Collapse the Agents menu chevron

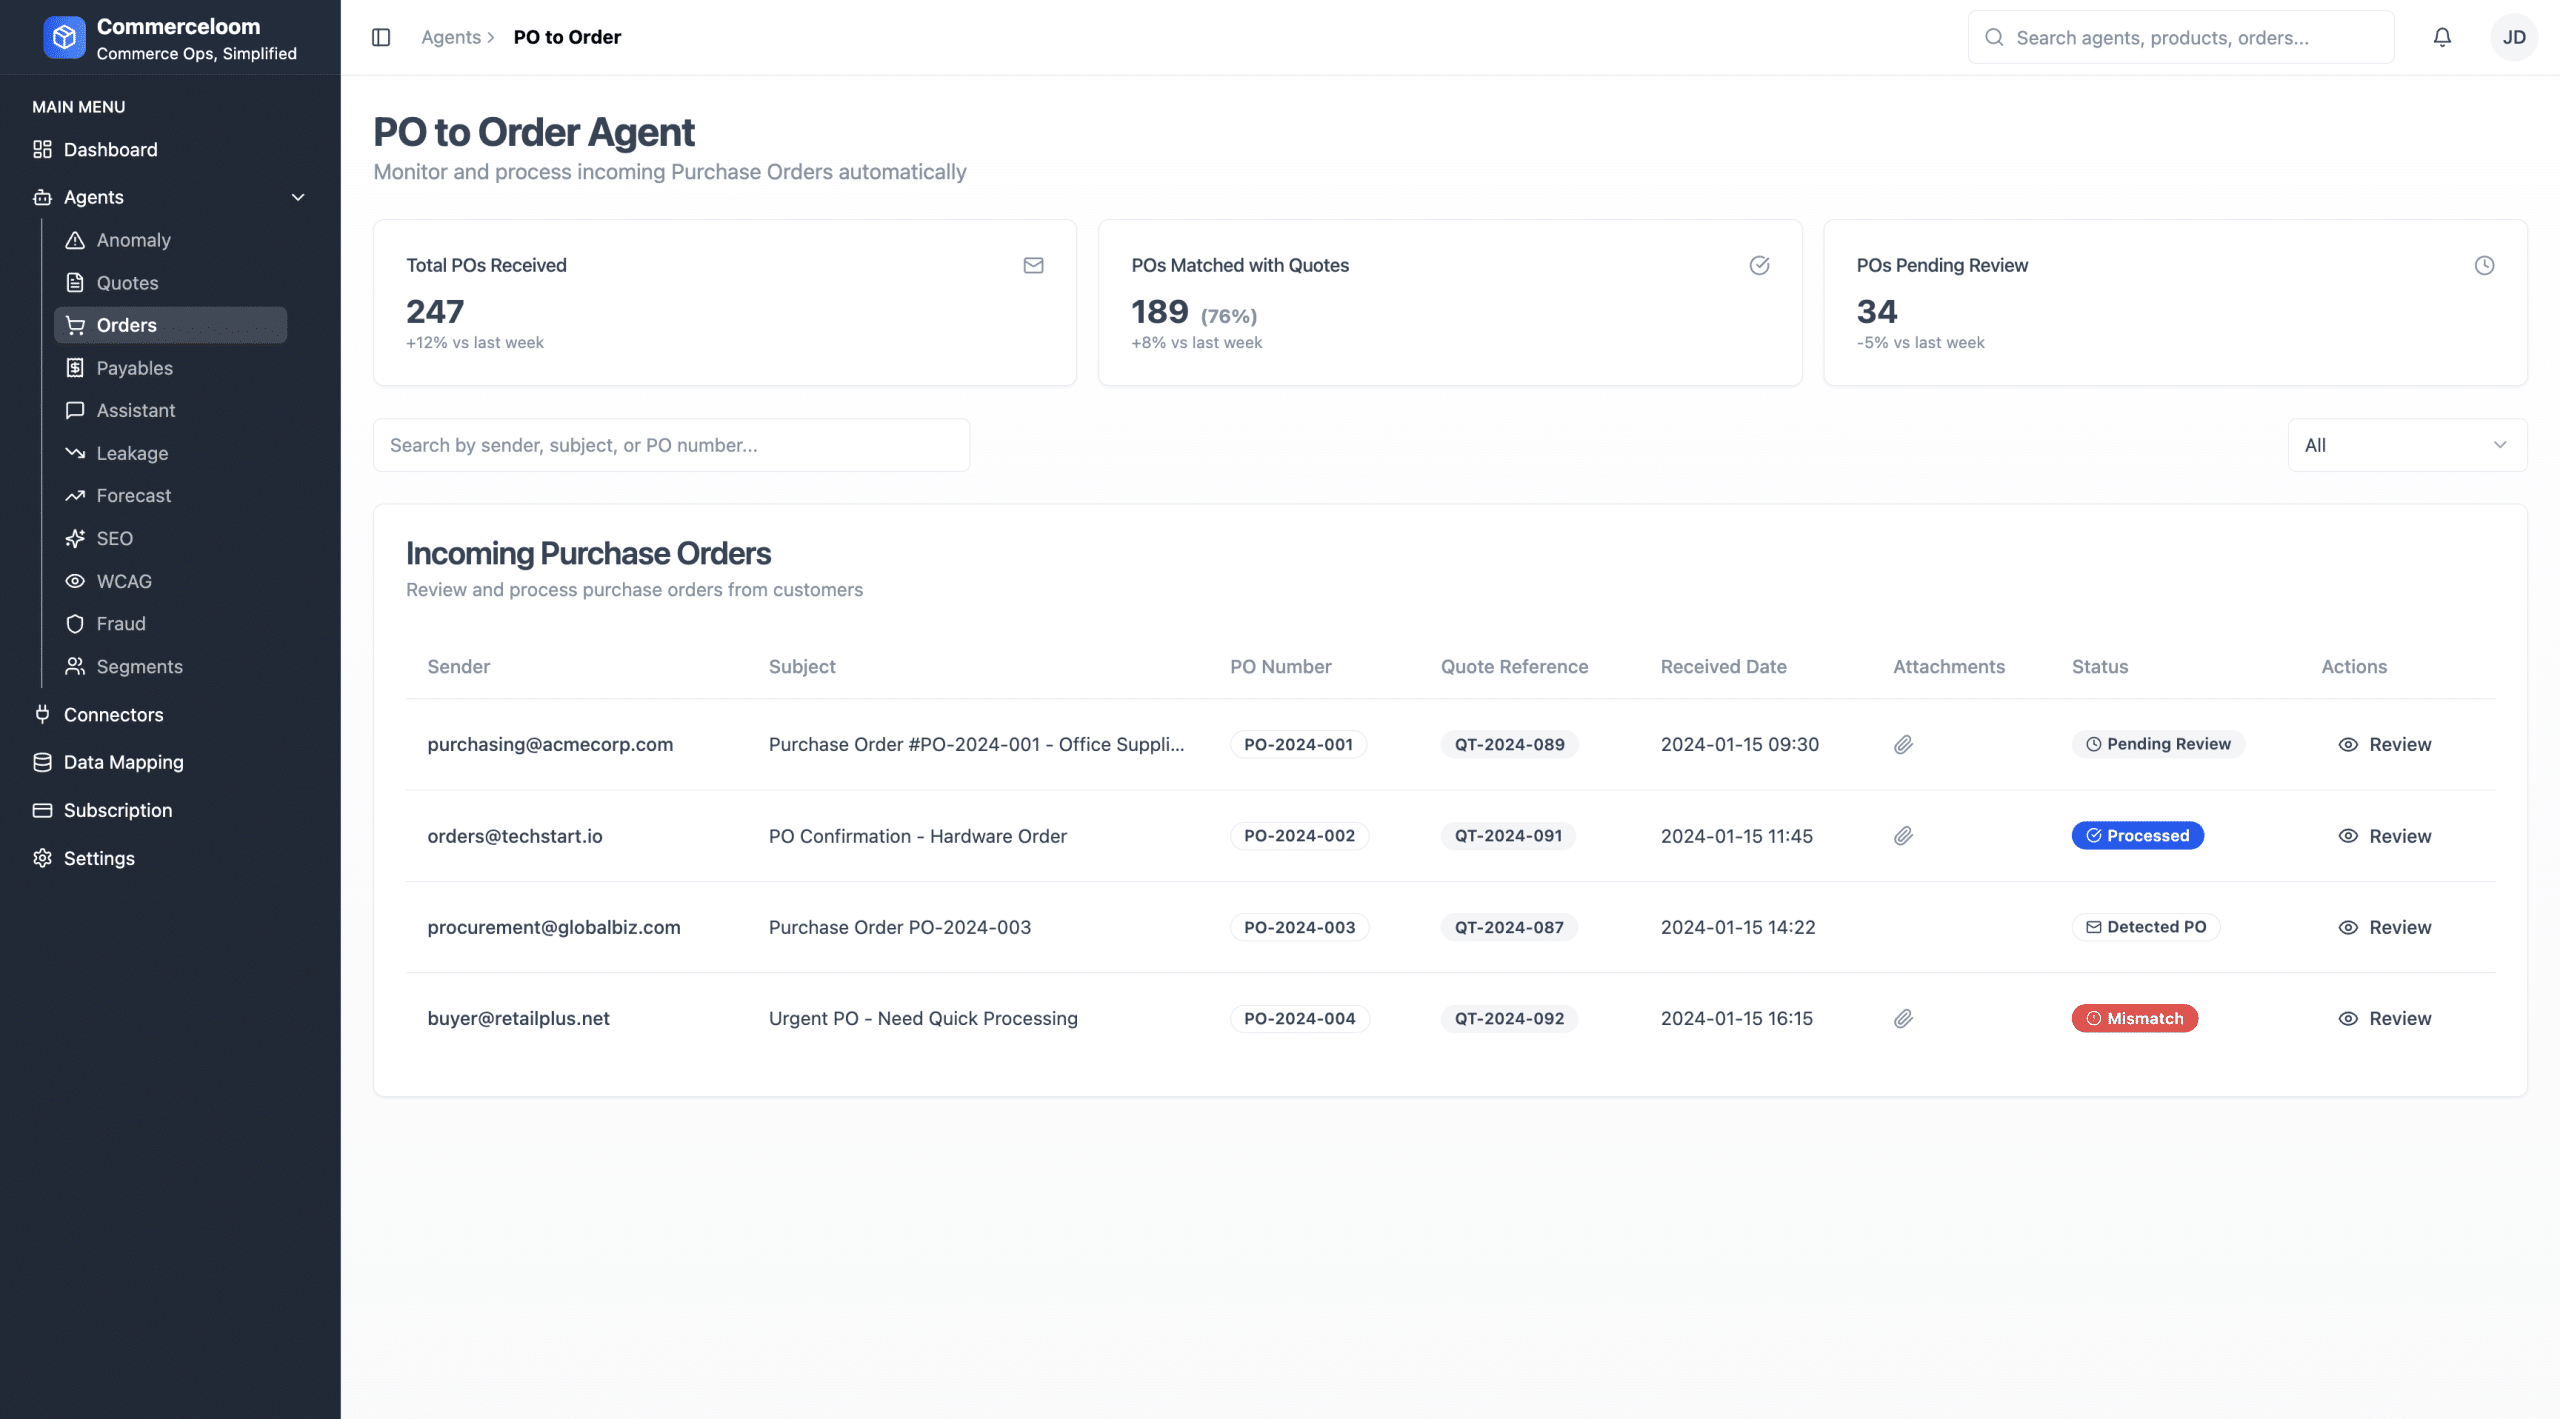click(x=298, y=197)
